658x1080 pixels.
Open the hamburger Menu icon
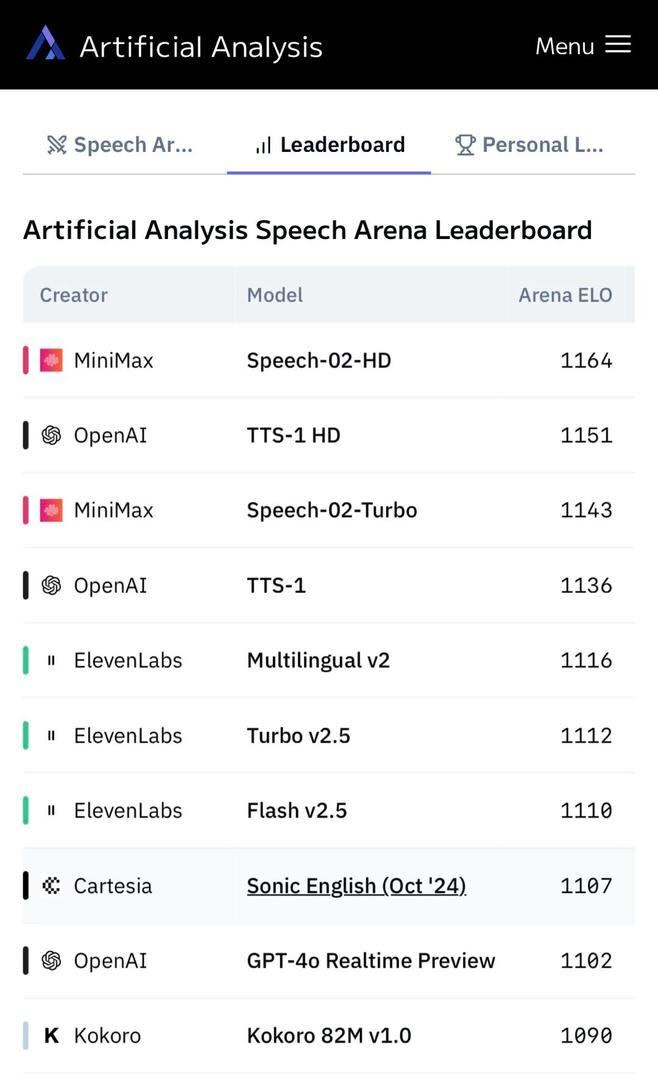[618, 45]
